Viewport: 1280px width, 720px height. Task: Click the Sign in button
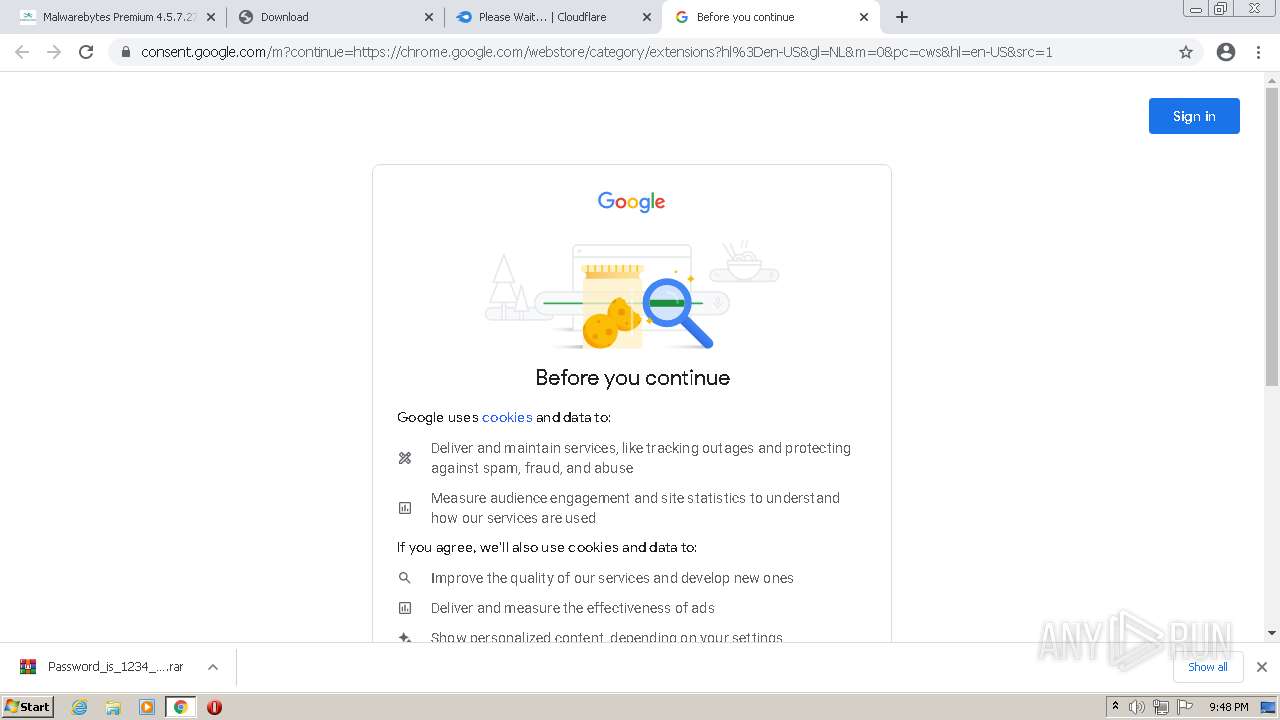tap(1194, 116)
